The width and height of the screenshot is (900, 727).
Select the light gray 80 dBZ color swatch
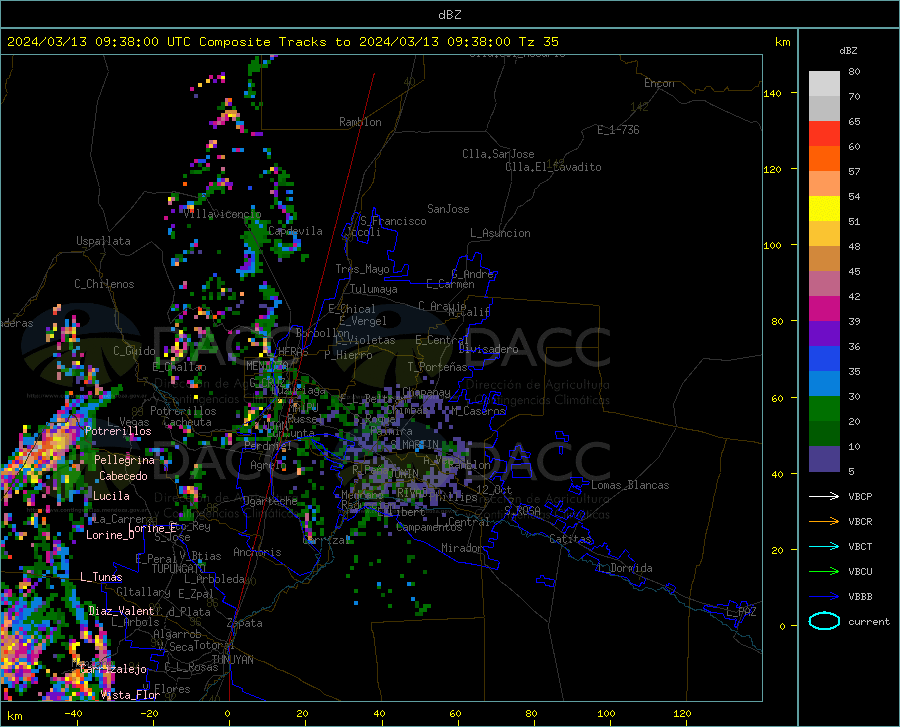(x=824, y=84)
